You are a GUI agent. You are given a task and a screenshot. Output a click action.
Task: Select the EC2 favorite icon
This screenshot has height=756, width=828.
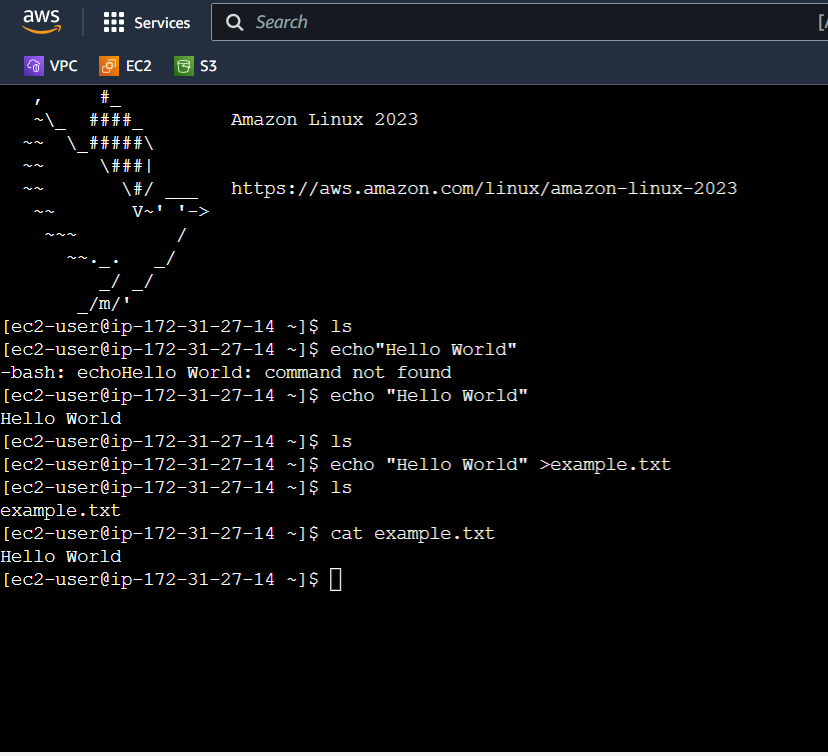(107, 65)
